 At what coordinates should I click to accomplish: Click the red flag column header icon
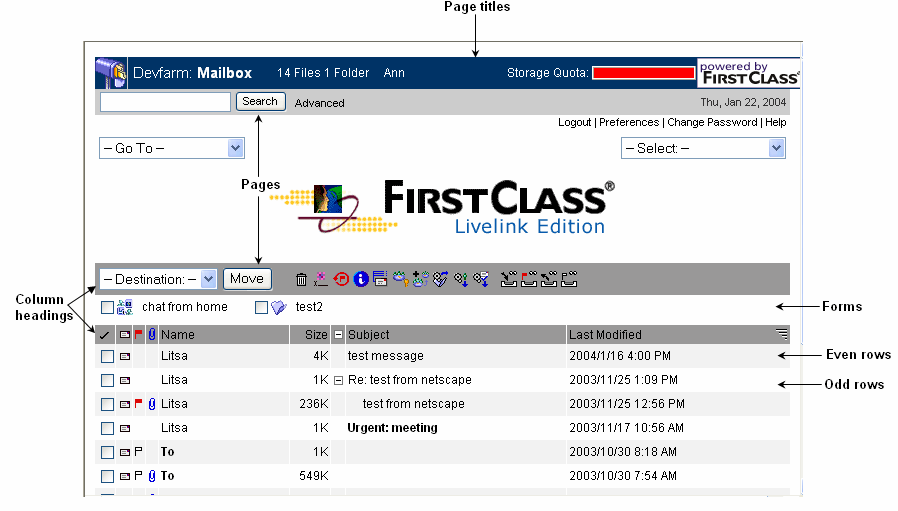138,335
